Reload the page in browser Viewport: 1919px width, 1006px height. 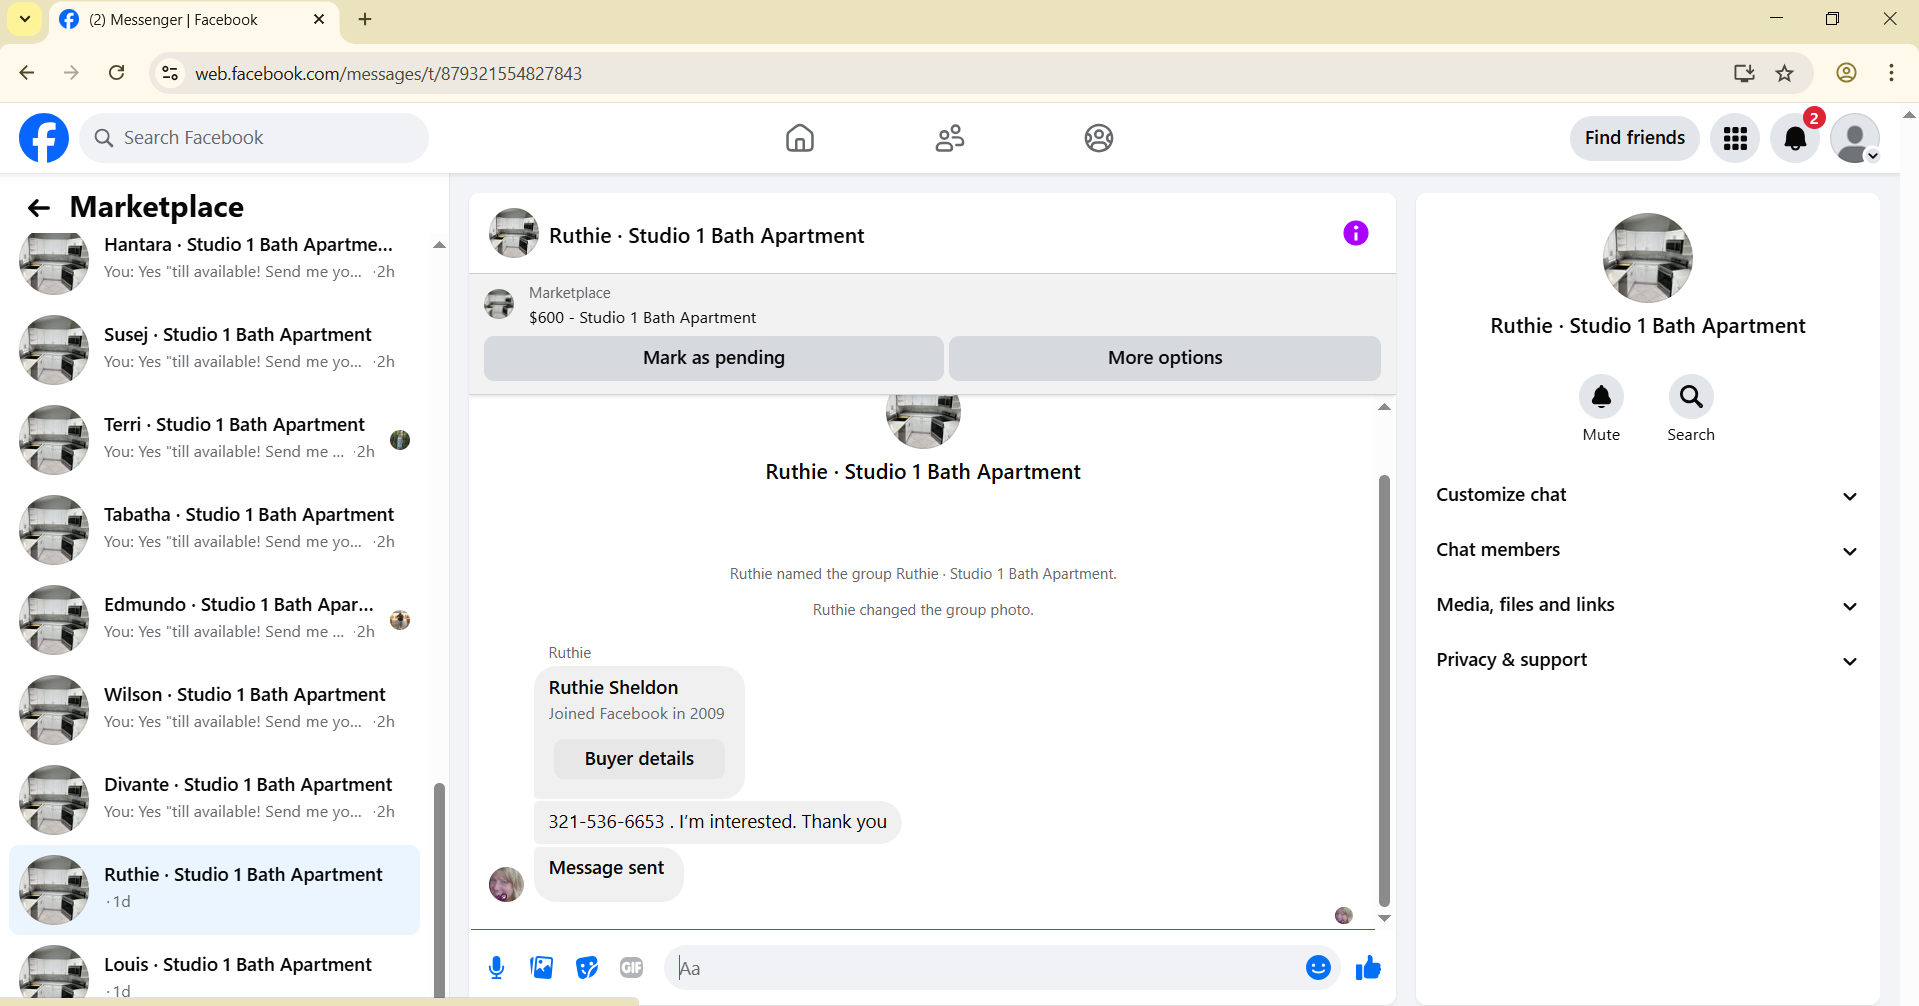pyautogui.click(x=117, y=73)
